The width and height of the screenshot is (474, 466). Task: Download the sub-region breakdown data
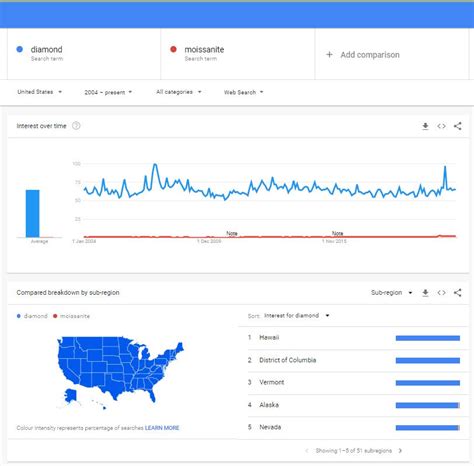point(425,293)
